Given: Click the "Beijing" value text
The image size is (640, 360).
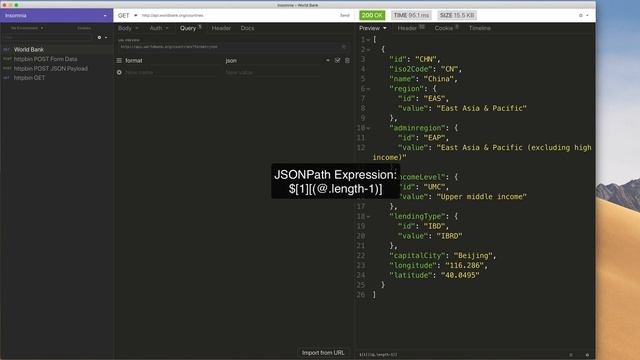Looking at the screenshot, I should click(473, 256).
